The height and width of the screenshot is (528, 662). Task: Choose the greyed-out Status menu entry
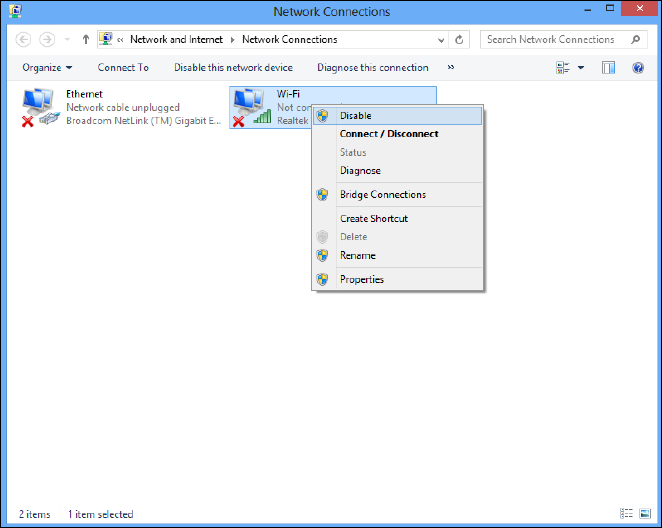(397, 152)
